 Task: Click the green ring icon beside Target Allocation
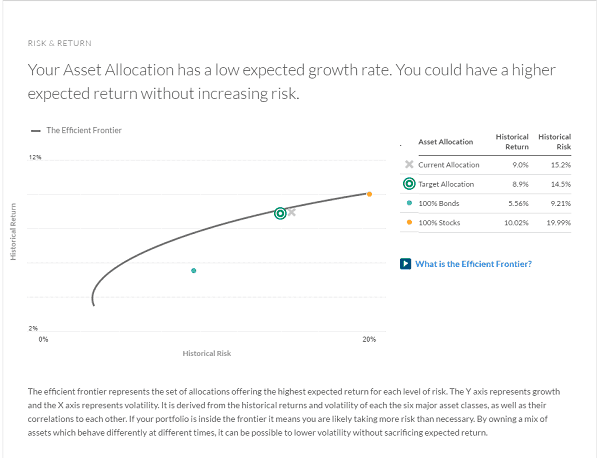click(x=409, y=184)
